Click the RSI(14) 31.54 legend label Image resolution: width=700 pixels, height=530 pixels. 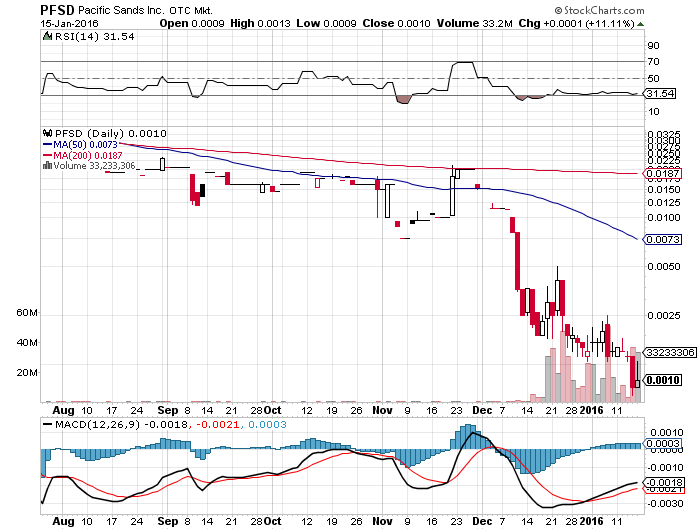coord(95,37)
